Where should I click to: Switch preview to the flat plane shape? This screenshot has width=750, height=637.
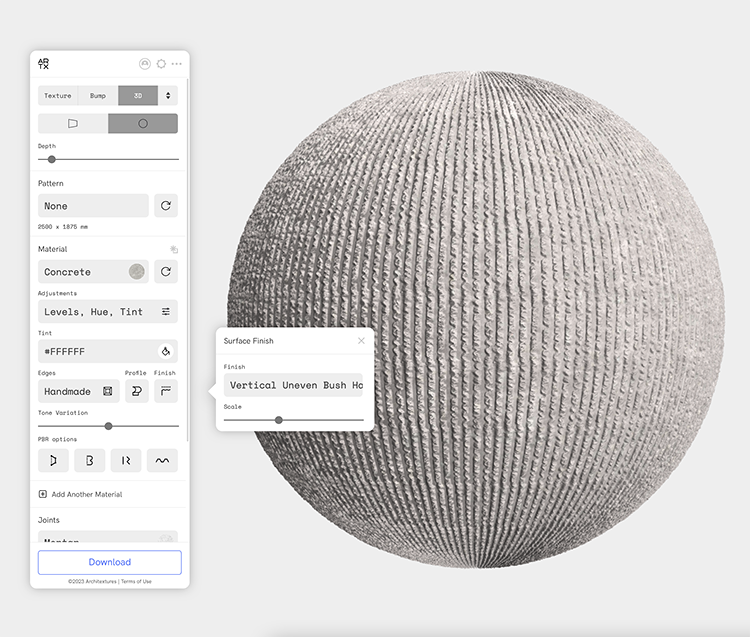click(73, 124)
